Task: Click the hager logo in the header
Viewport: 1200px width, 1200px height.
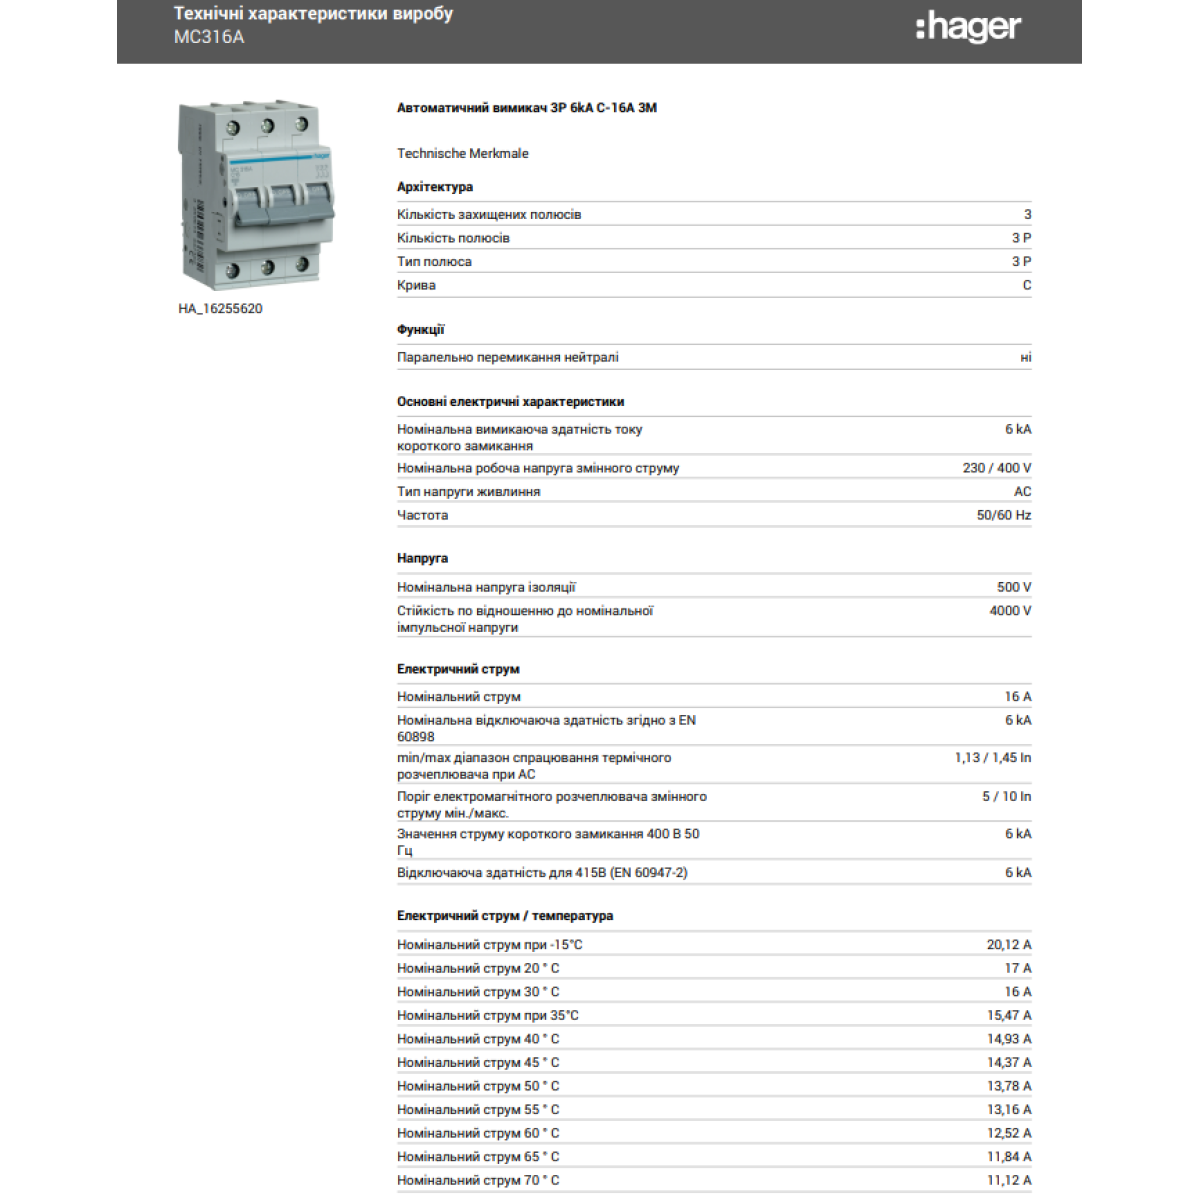Action: coord(968,27)
